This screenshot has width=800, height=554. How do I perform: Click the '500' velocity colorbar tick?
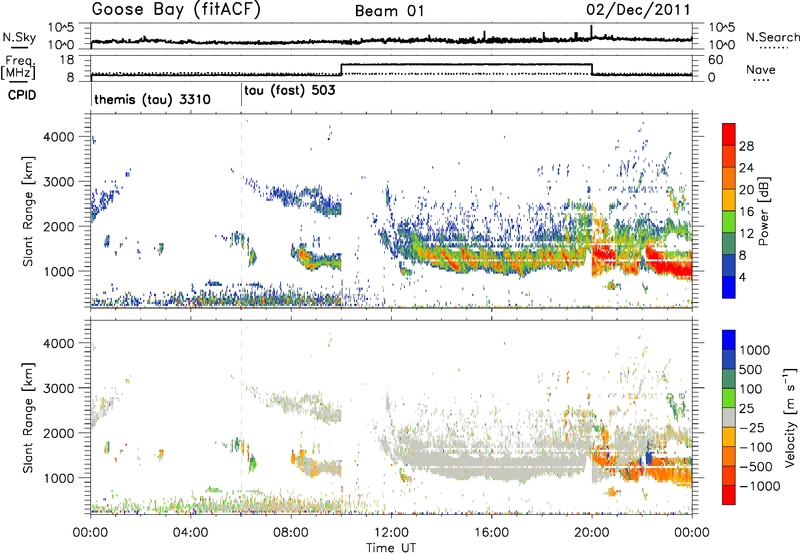[x=751, y=370]
